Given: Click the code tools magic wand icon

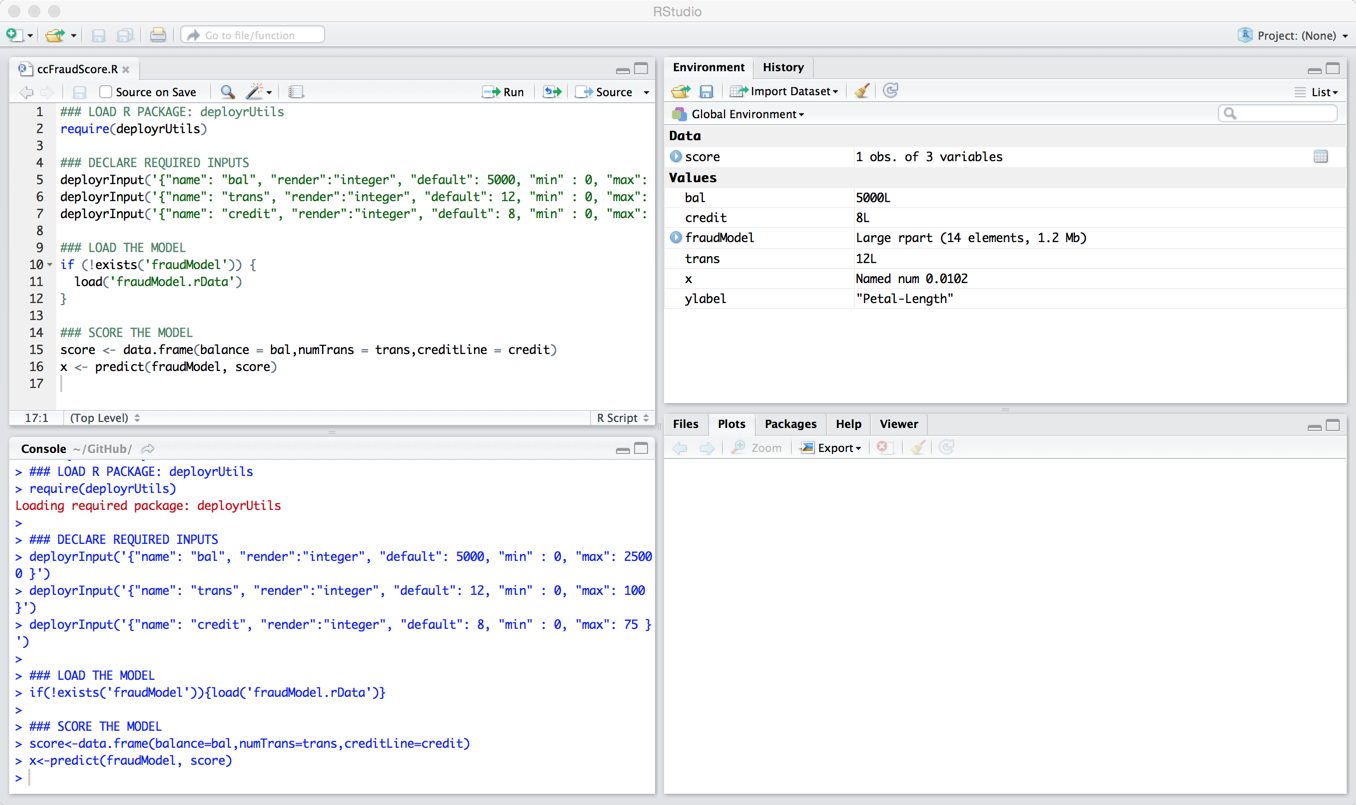Looking at the screenshot, I should point(255,92).
